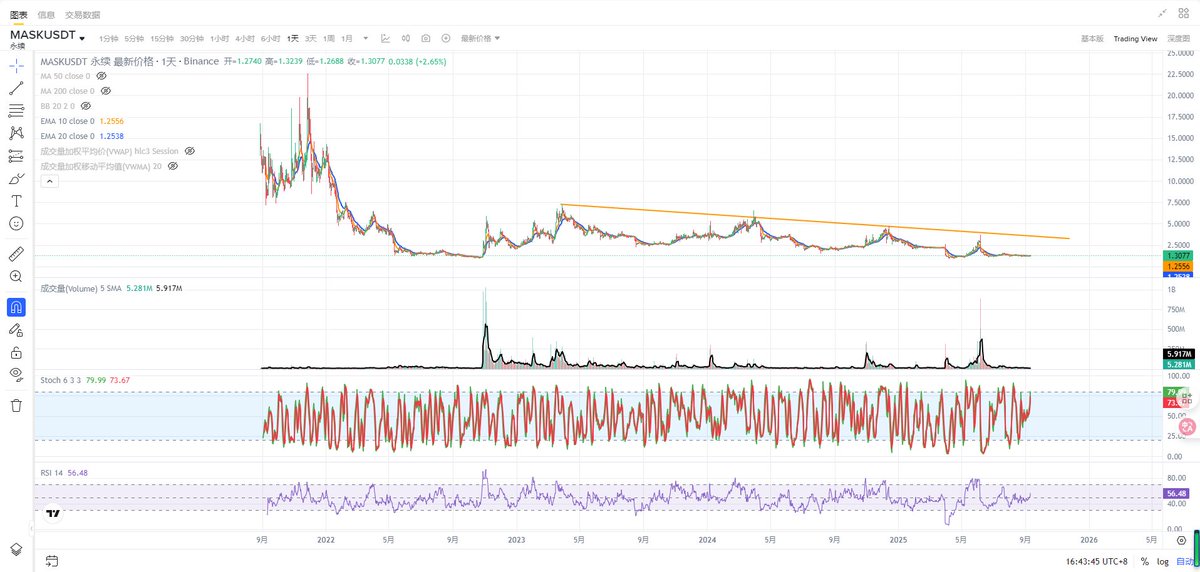This screenshot has width=1200, height=572.
Task: Show the hidden VWMA 20 indicator
Action: click(x=172, y=166)
